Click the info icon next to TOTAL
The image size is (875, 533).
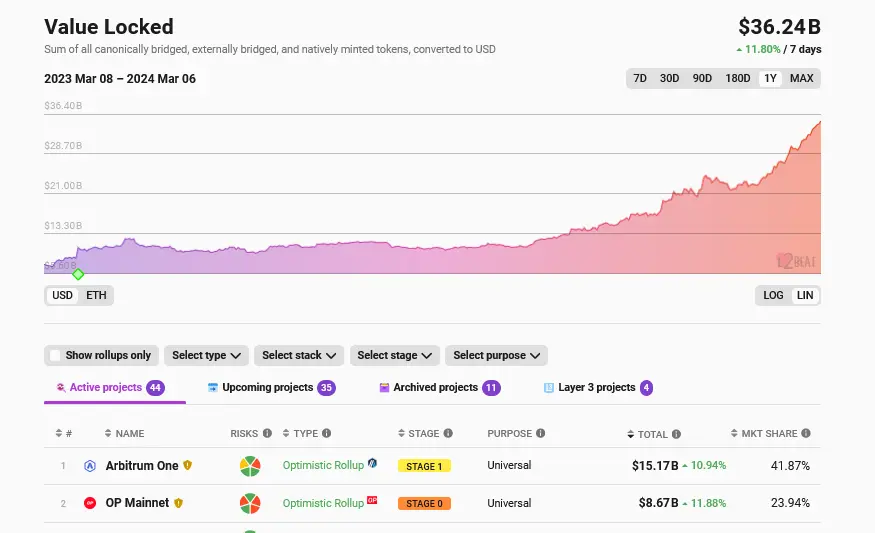(677, 434)
